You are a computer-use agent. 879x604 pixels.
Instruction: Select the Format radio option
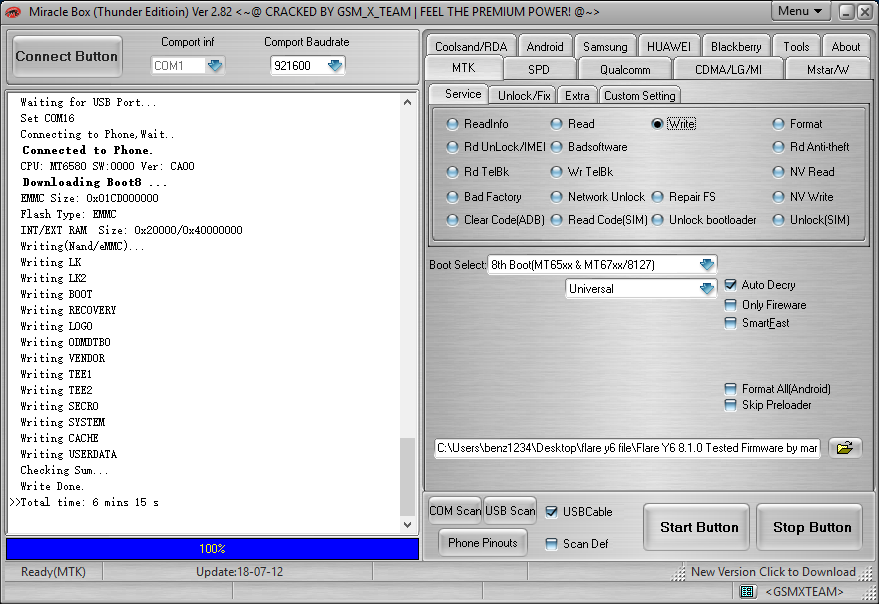[778, 124]
